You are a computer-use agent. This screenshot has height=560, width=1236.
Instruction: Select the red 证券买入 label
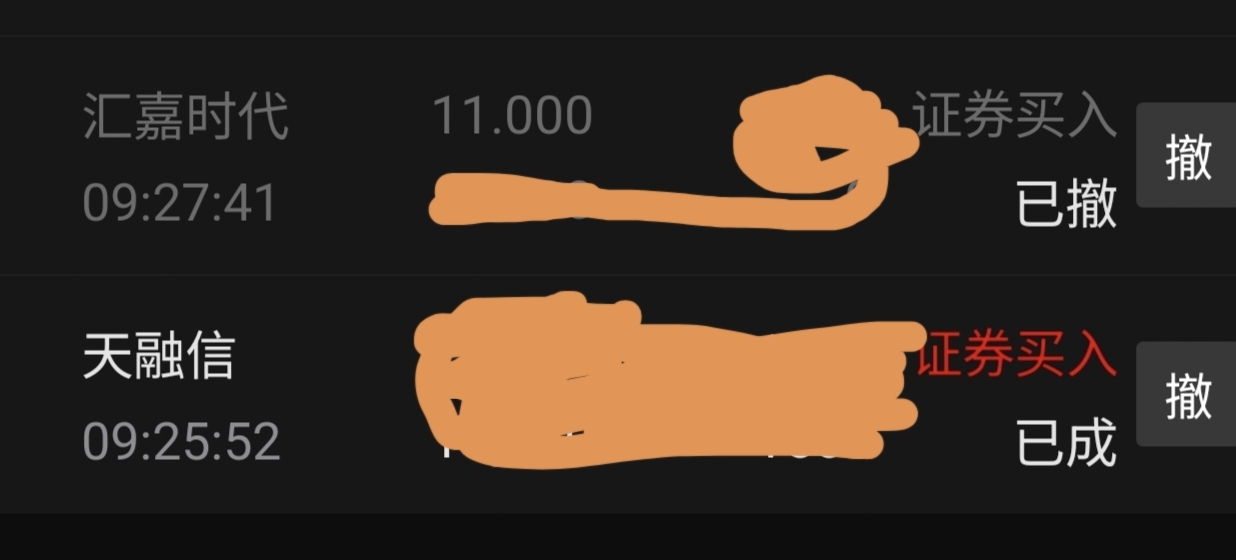pos(1016,356)
